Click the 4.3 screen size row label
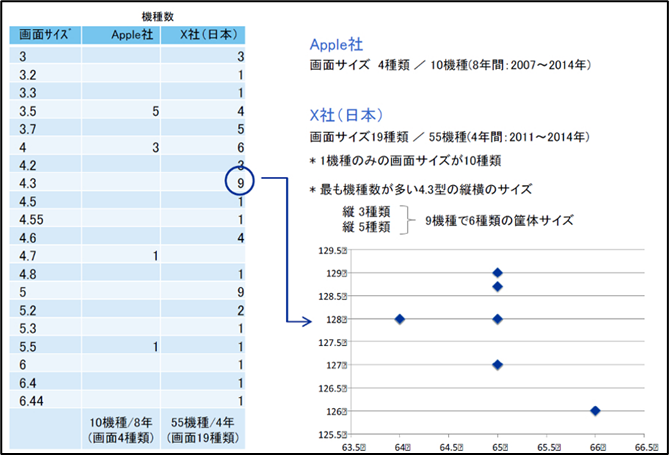Screen dimensions: 669x455 28,184
